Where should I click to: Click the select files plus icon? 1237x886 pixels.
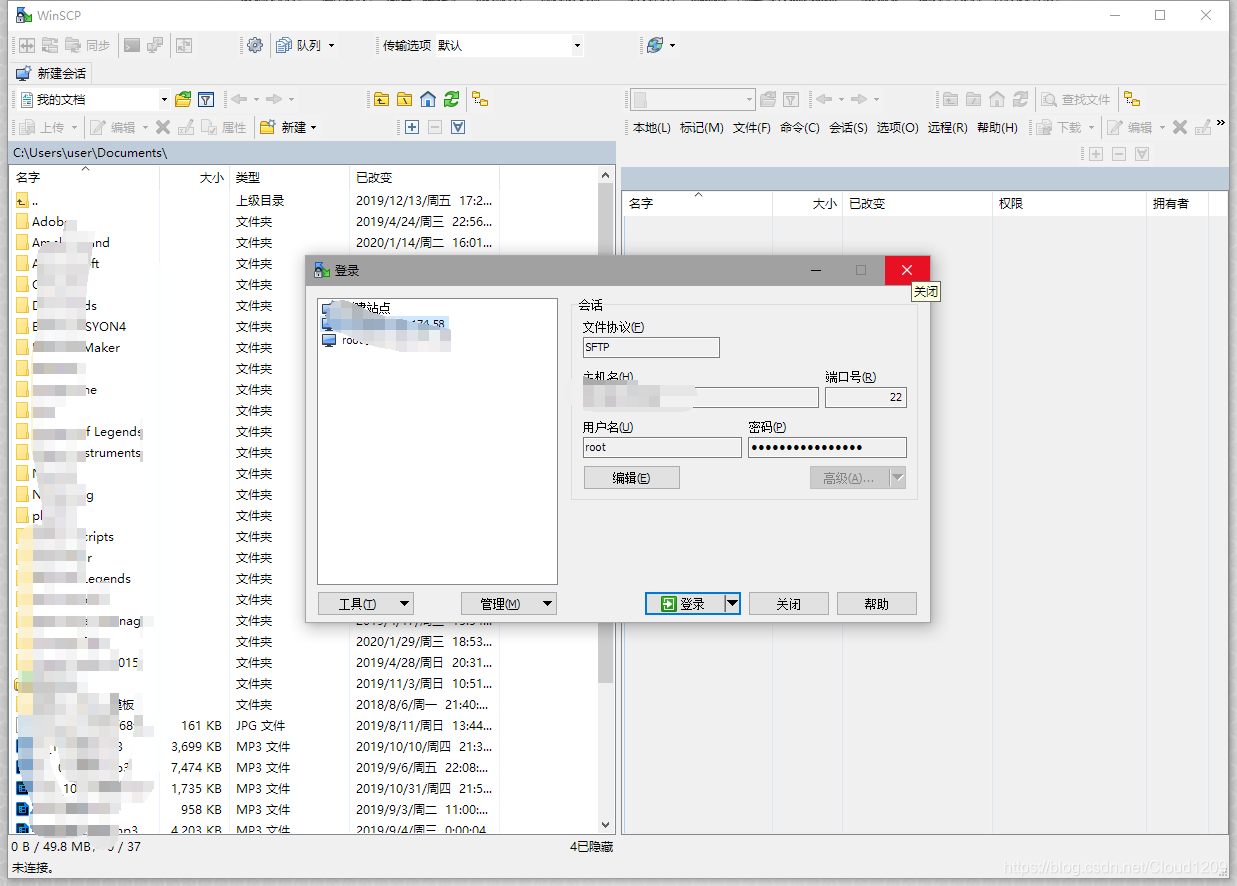coord(412,127)
